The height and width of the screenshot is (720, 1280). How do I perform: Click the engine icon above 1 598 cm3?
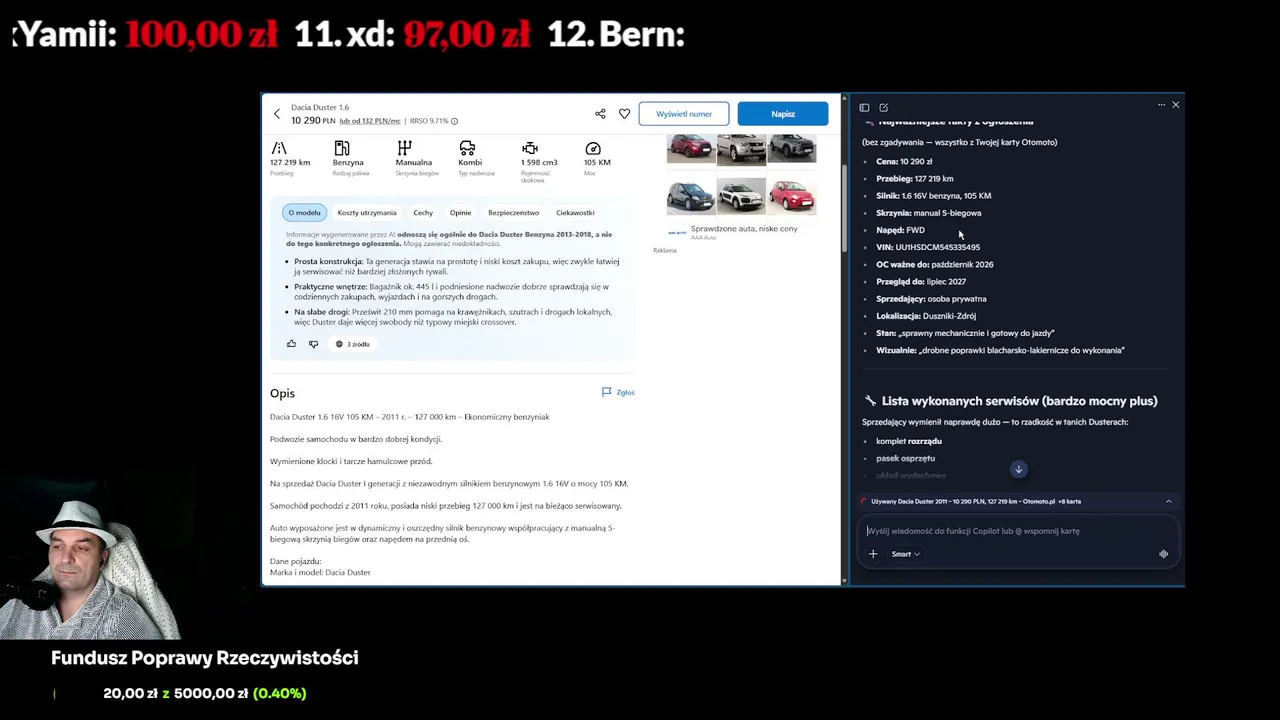point(530,148)
